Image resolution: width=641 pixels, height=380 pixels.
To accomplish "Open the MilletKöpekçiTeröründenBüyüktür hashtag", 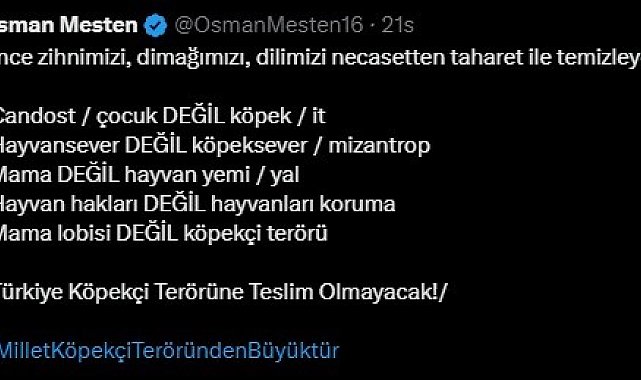I will pyautogui.click(x=169, y=351).
